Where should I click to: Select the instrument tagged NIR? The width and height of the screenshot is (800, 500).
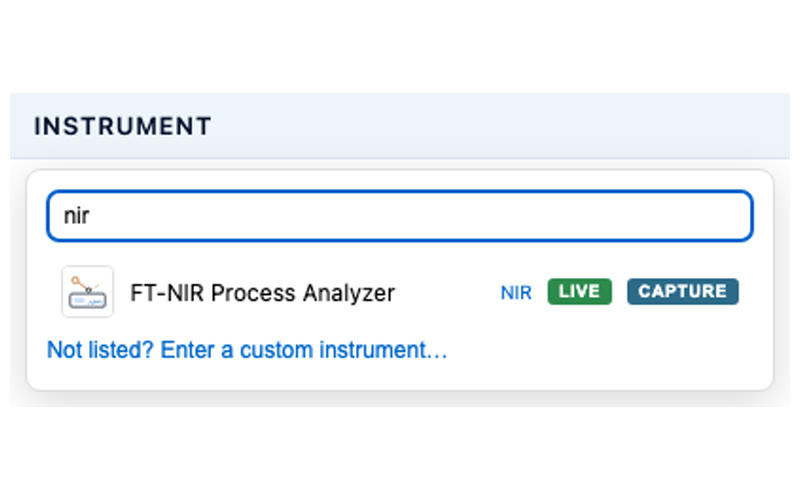(399, 291)
